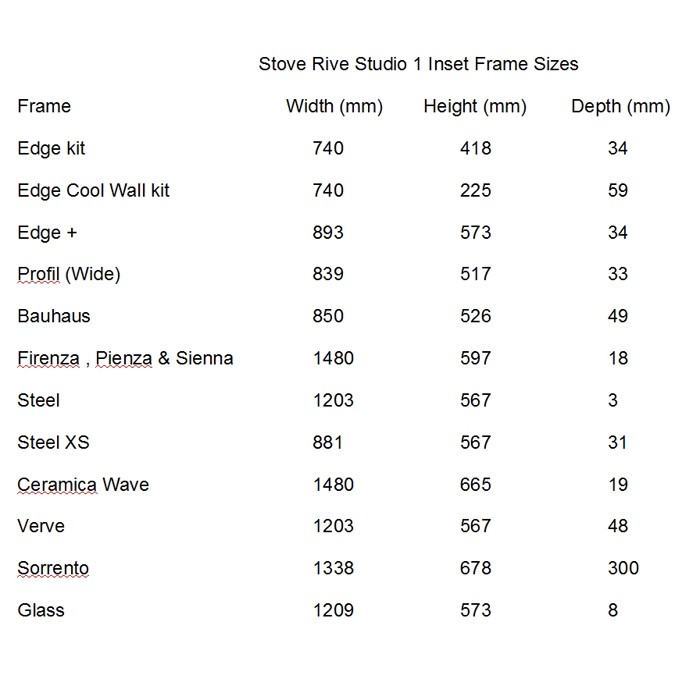The width and height of the screenshot is (700, 700).
Task: Select the Steel XS row label
Action: 53,442
